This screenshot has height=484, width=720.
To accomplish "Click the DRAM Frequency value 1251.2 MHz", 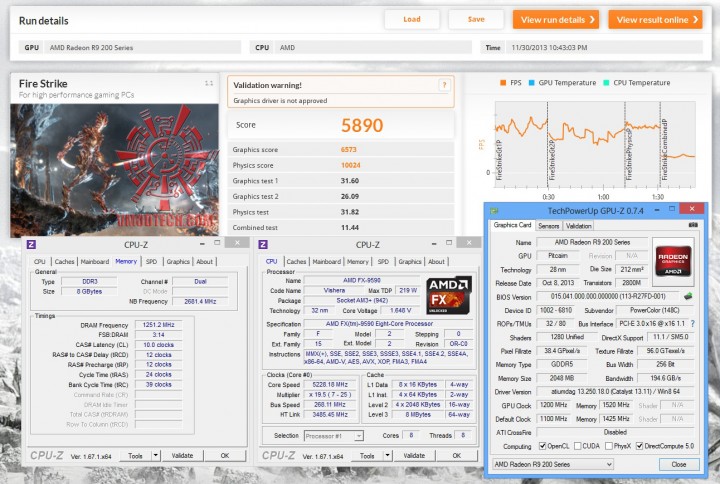I will pyautogui.click(x=158, y=325).
